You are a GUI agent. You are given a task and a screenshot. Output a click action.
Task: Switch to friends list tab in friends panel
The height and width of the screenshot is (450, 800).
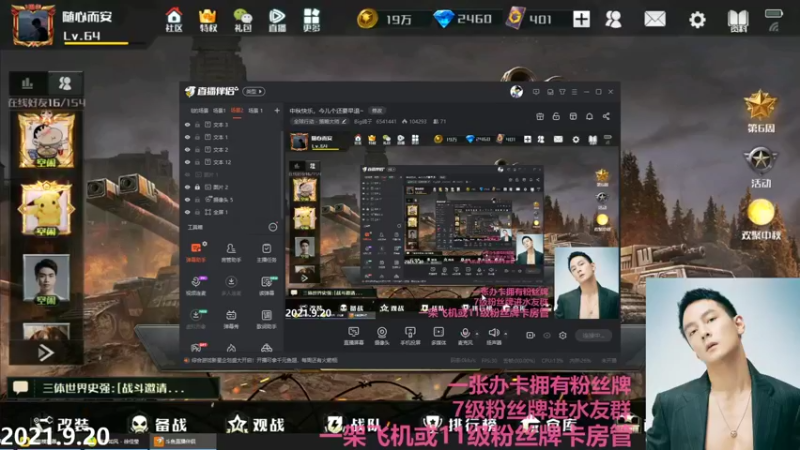[65, 83]
